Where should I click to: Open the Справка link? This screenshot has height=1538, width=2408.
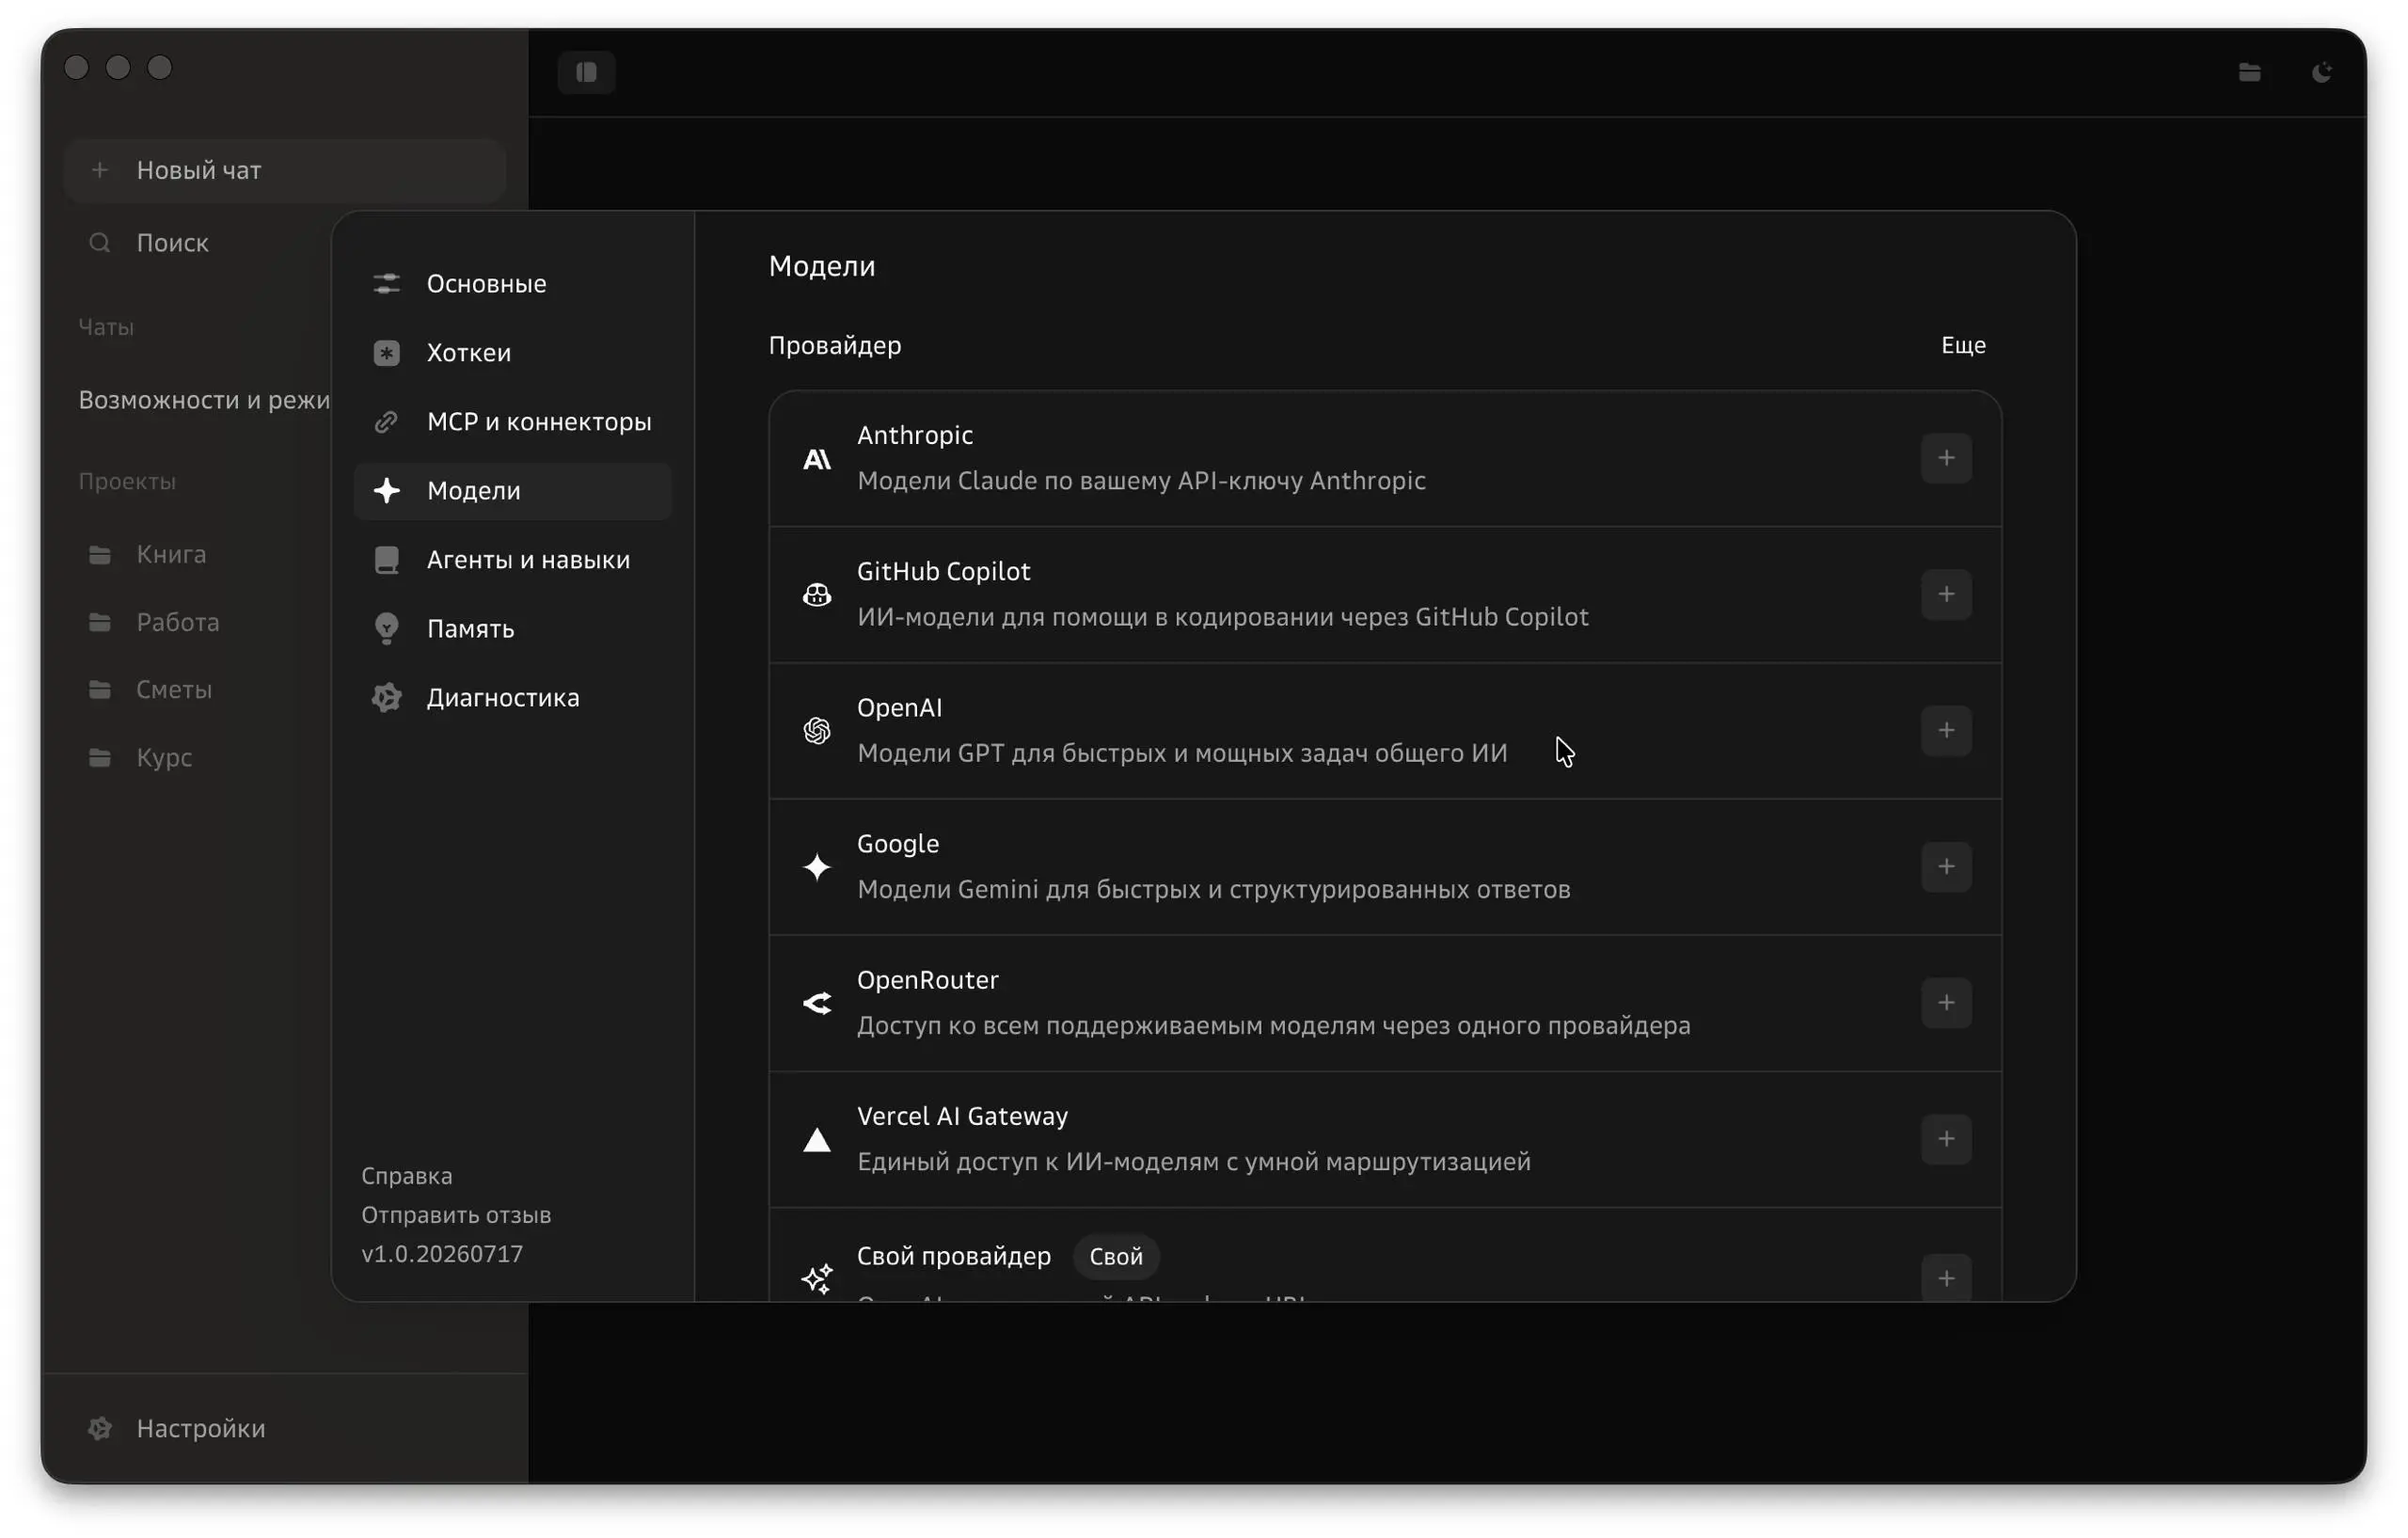(407, 1176)
